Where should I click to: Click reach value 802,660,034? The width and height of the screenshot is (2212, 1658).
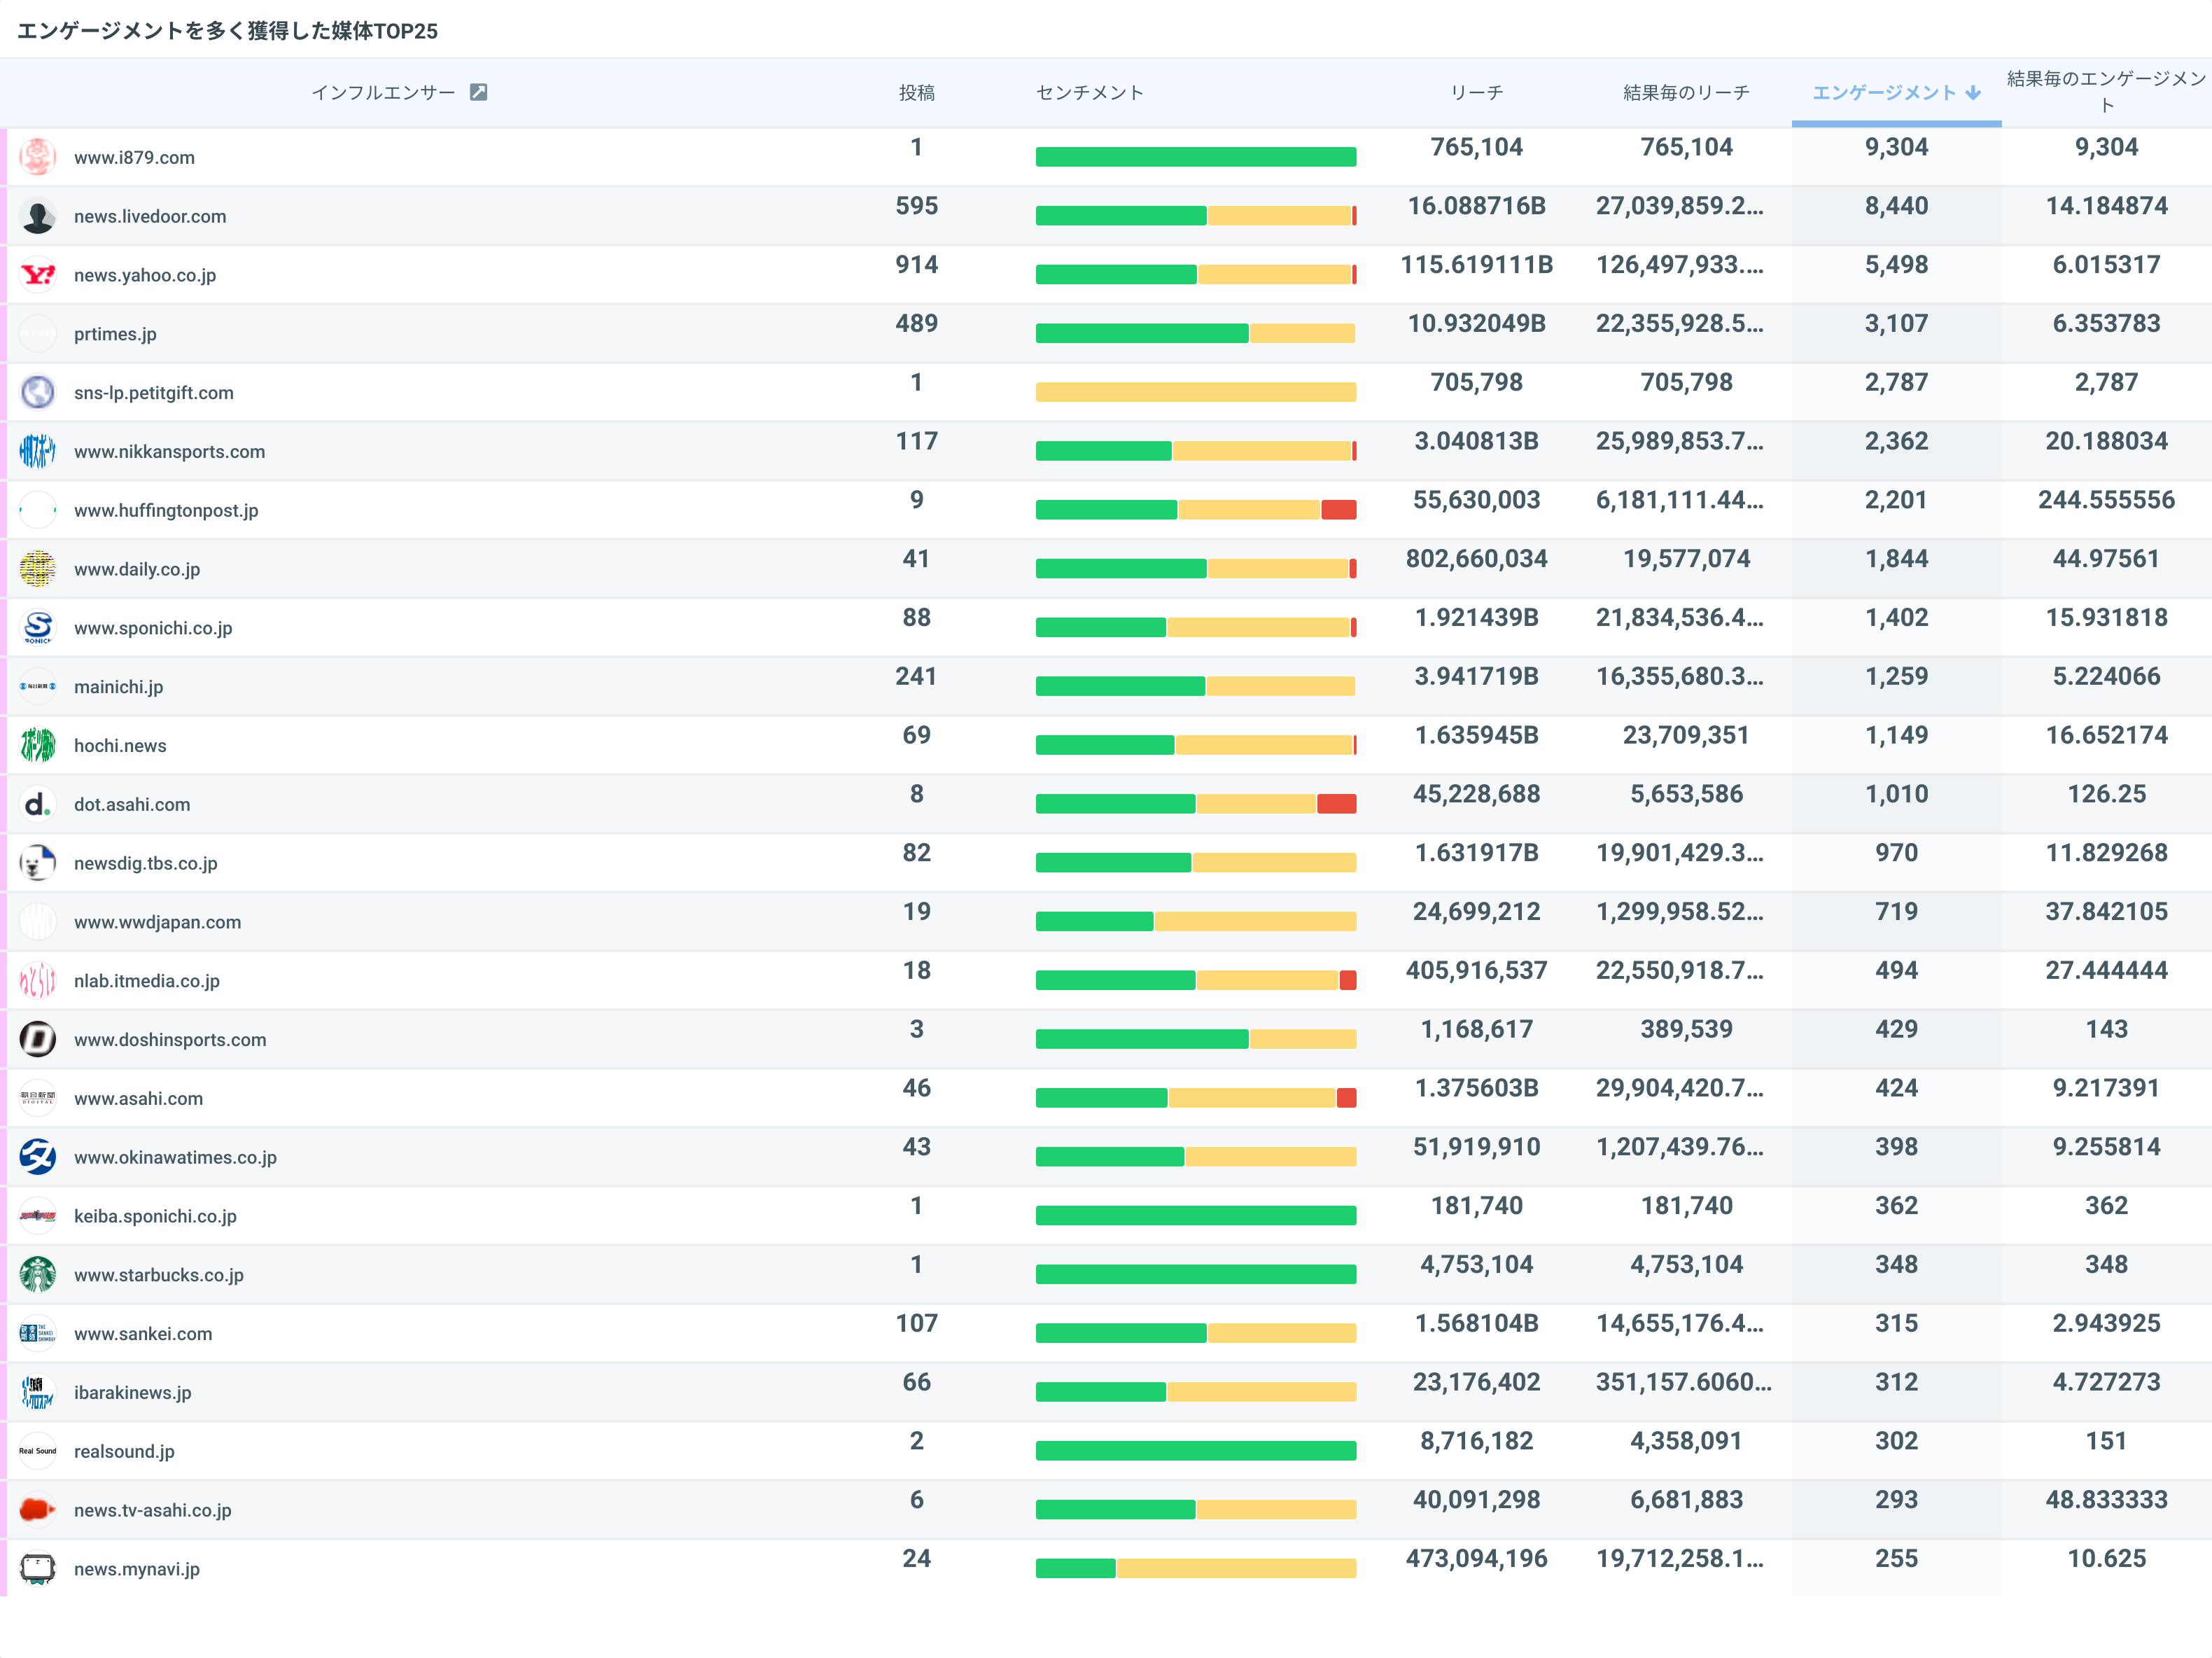(1476, 559)
